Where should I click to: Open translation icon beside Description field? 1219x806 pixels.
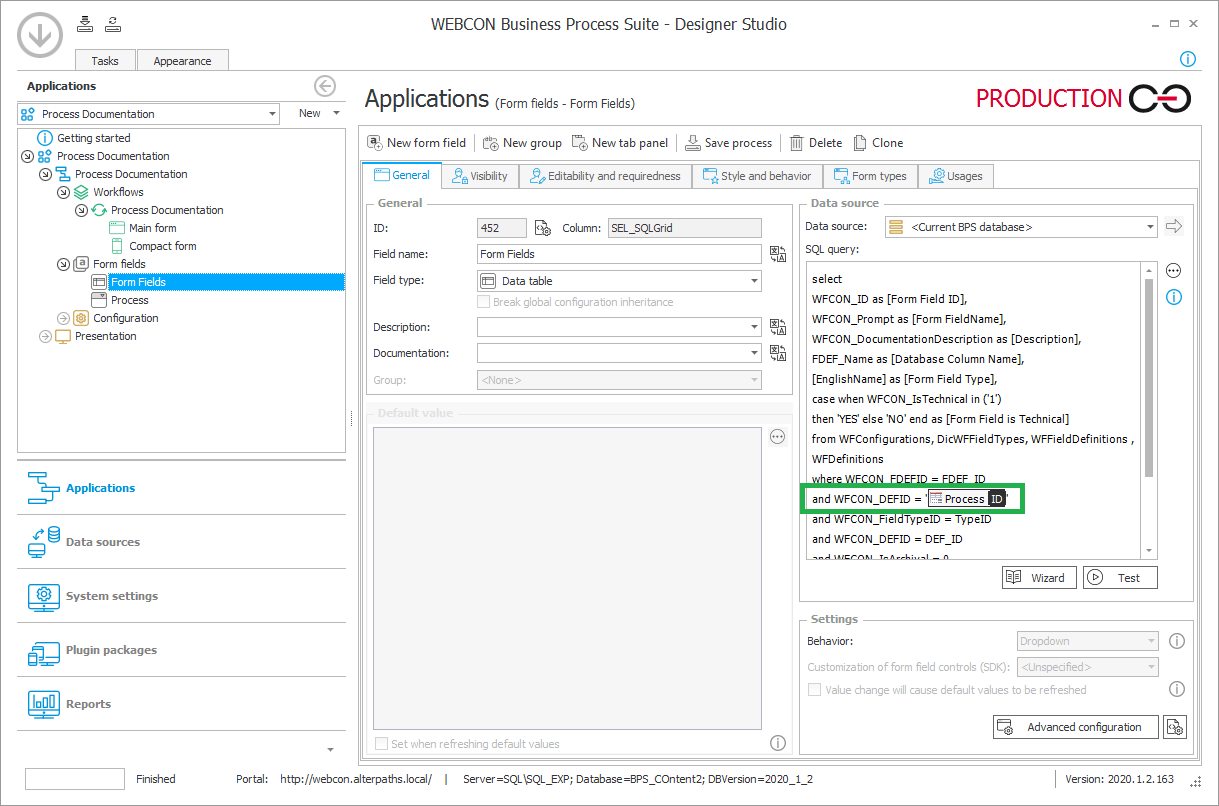(778, 326)
